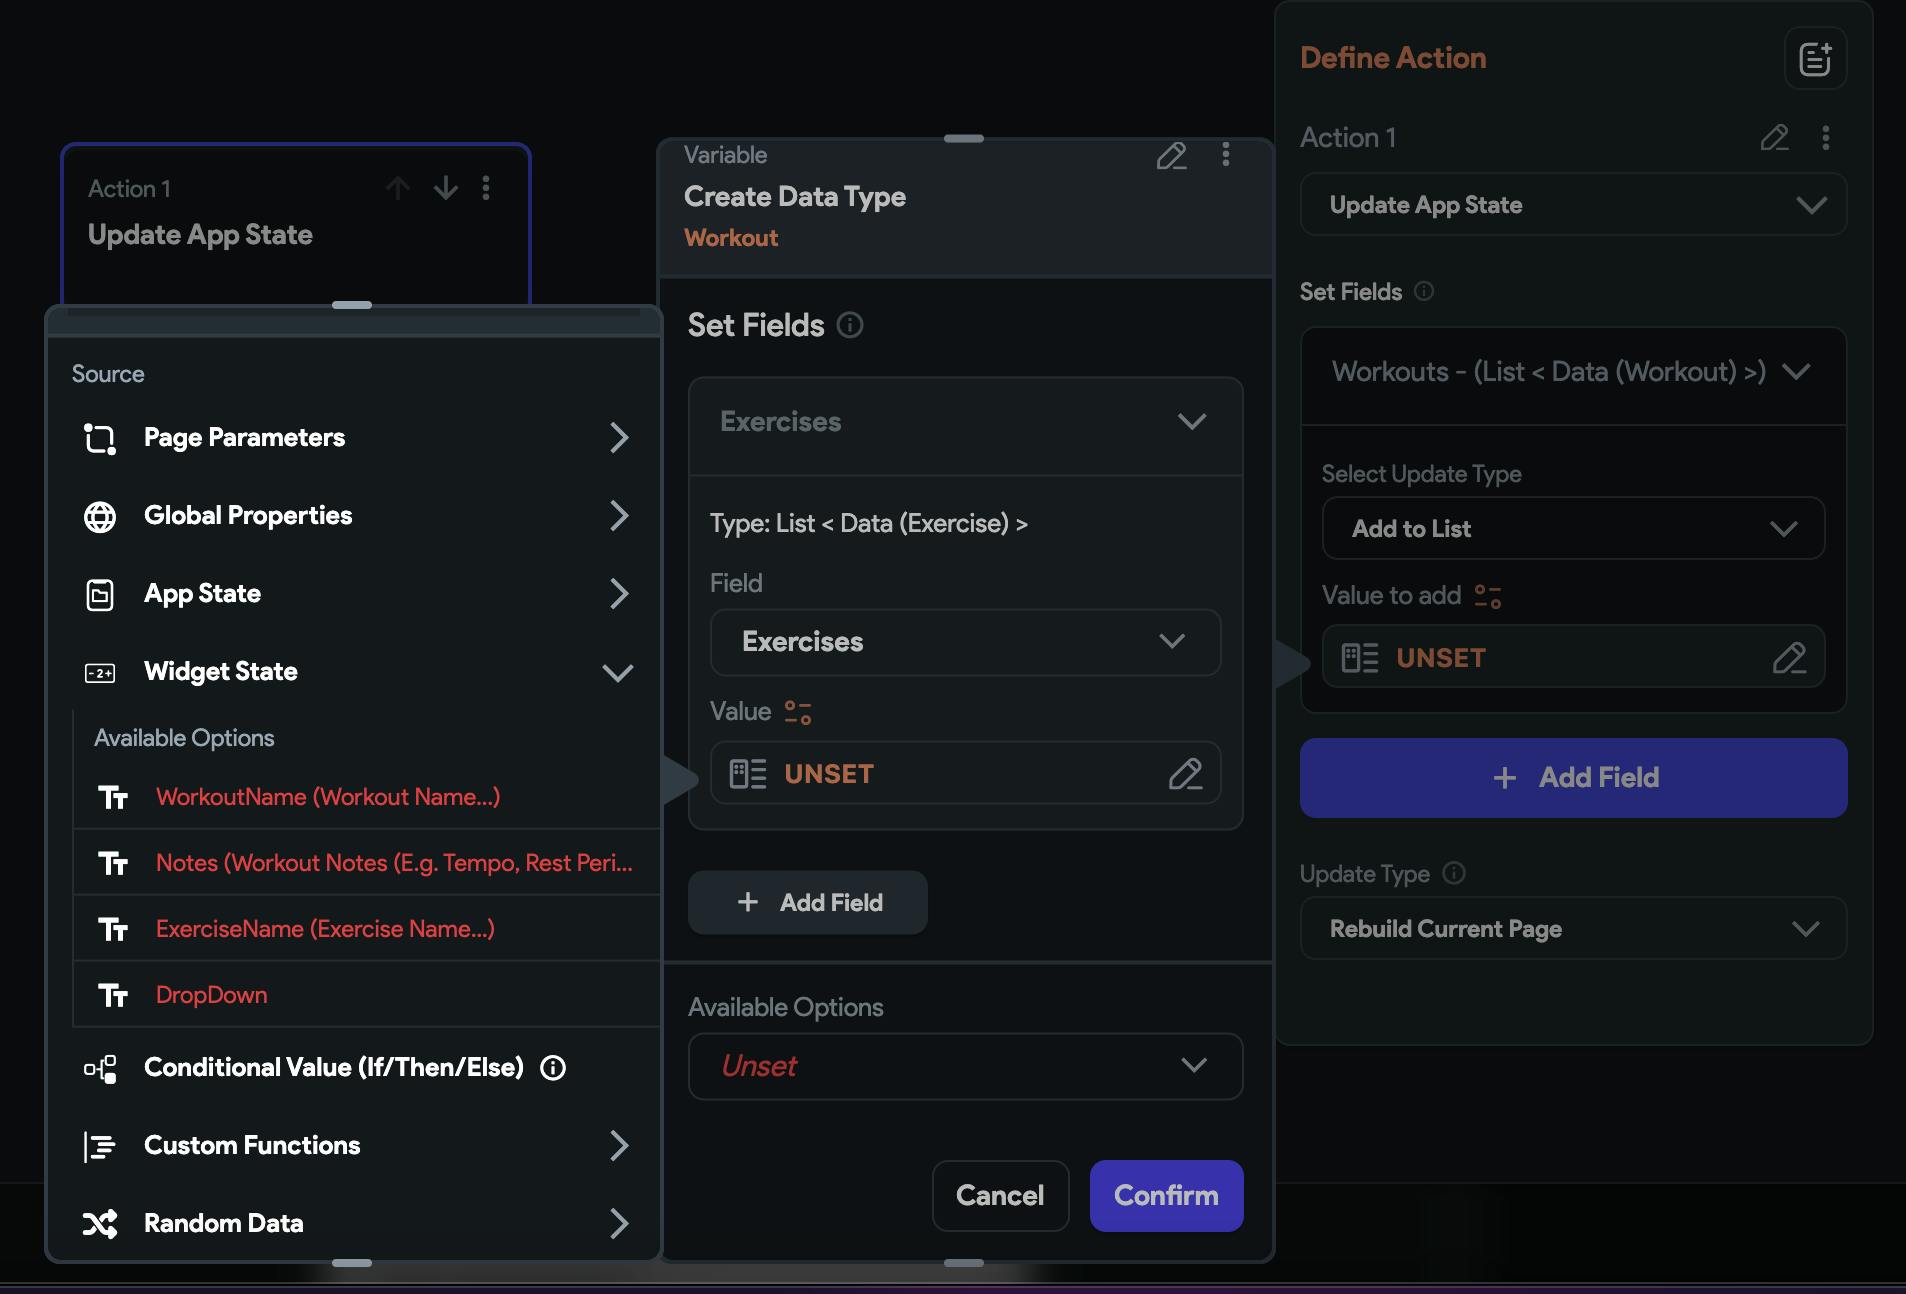Click the add note icon beside Define Action
Screen dimensions: 1906x1294
click(1815, 59)
